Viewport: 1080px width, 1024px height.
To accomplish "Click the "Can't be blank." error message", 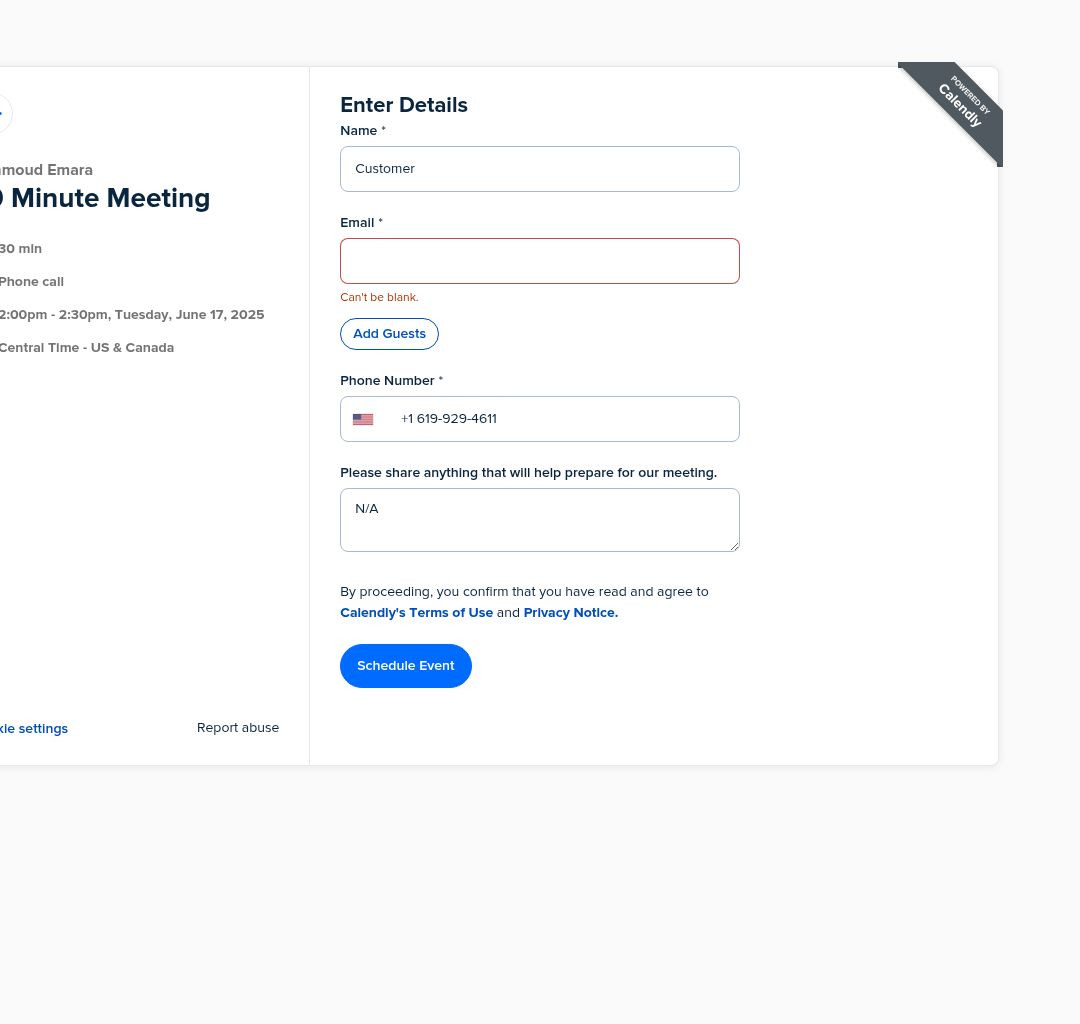I will [x=379, y=297].
